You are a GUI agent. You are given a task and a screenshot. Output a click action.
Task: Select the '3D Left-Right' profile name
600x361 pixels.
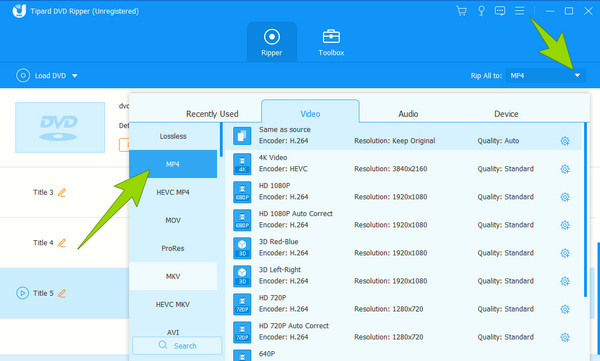click(280, 270)
